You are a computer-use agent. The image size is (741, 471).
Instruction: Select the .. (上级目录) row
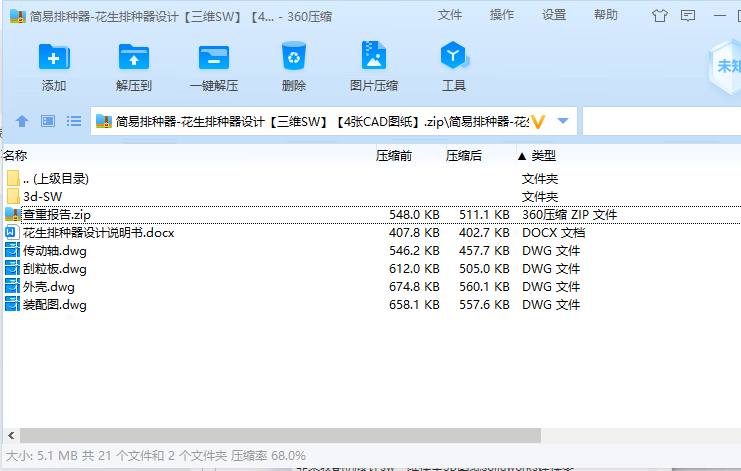372,179
